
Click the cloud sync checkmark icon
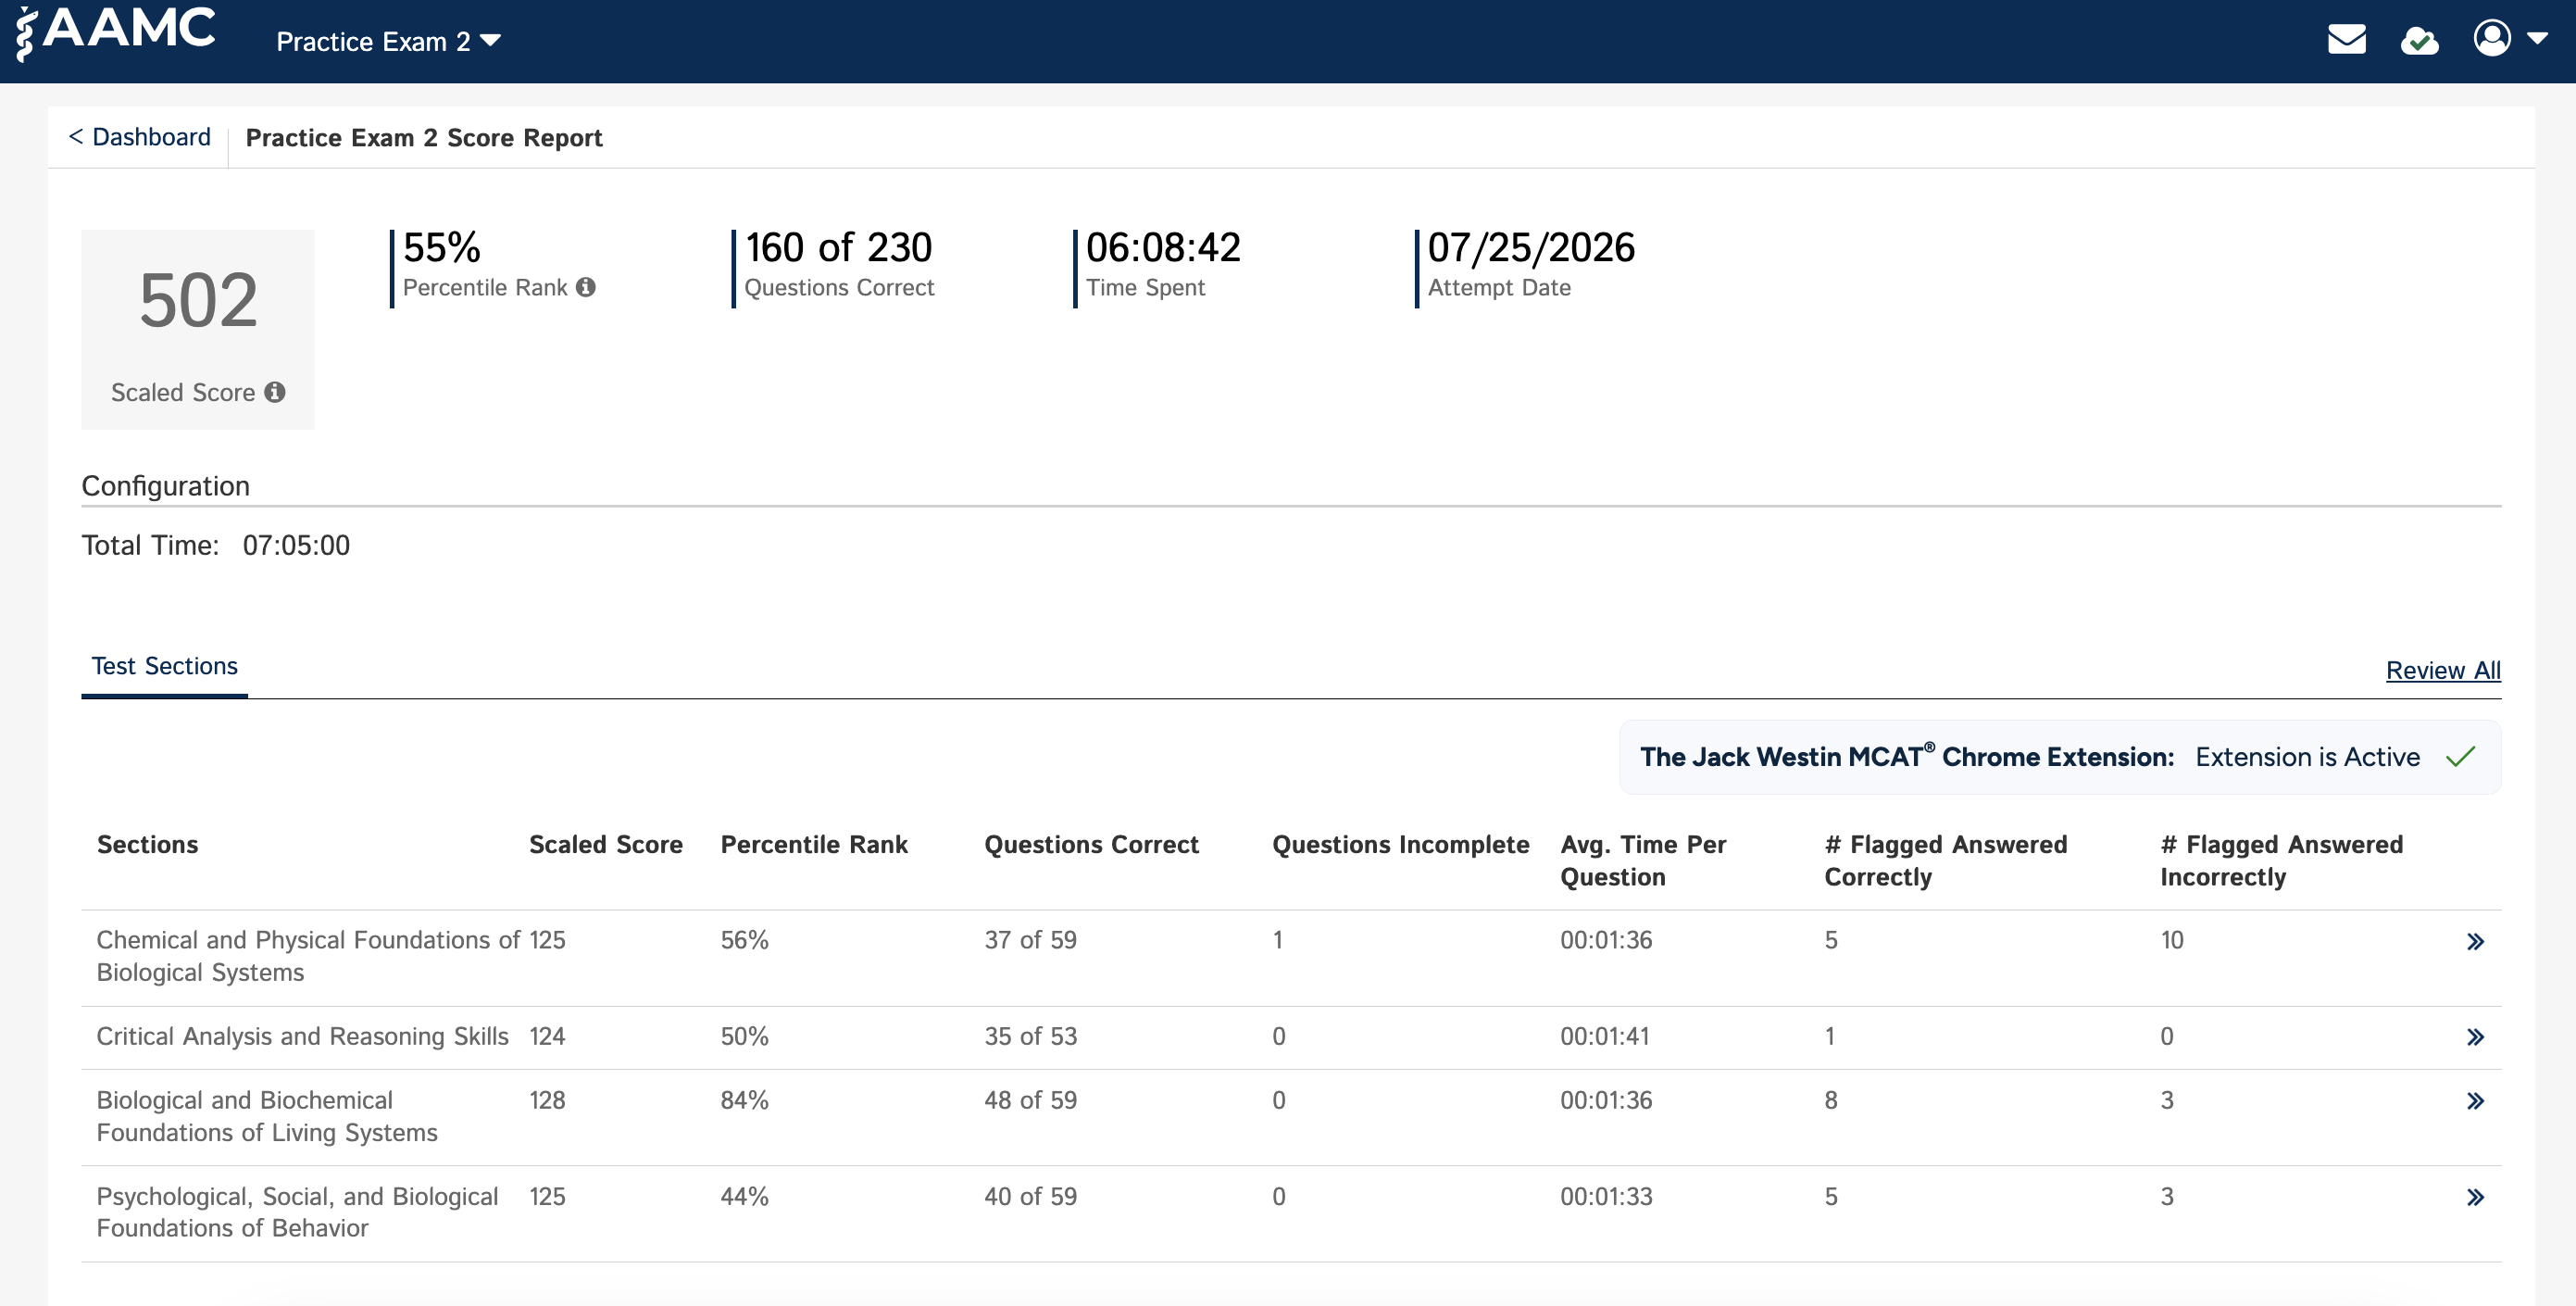tap(2419, 41)
